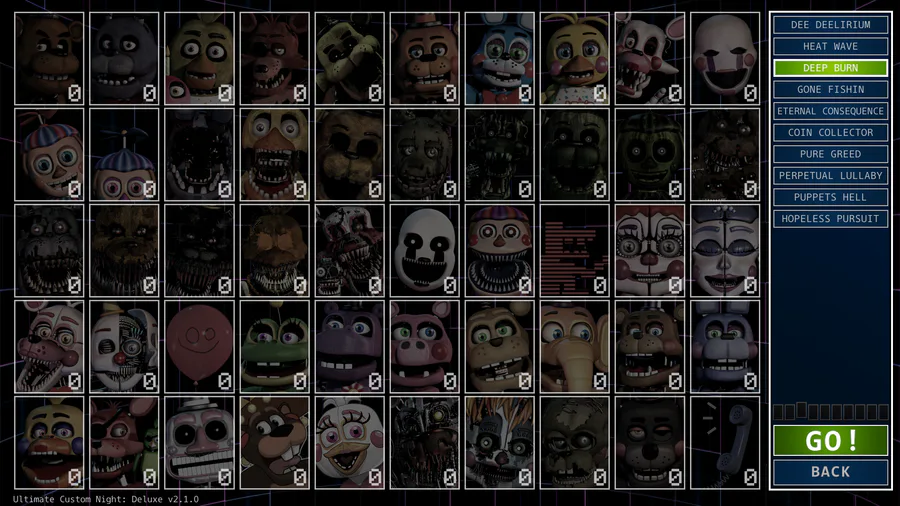This screenshot has width=900, height=506.
Task: Click the raised page indicator bar above the GO! button
Action: point(801,410)
